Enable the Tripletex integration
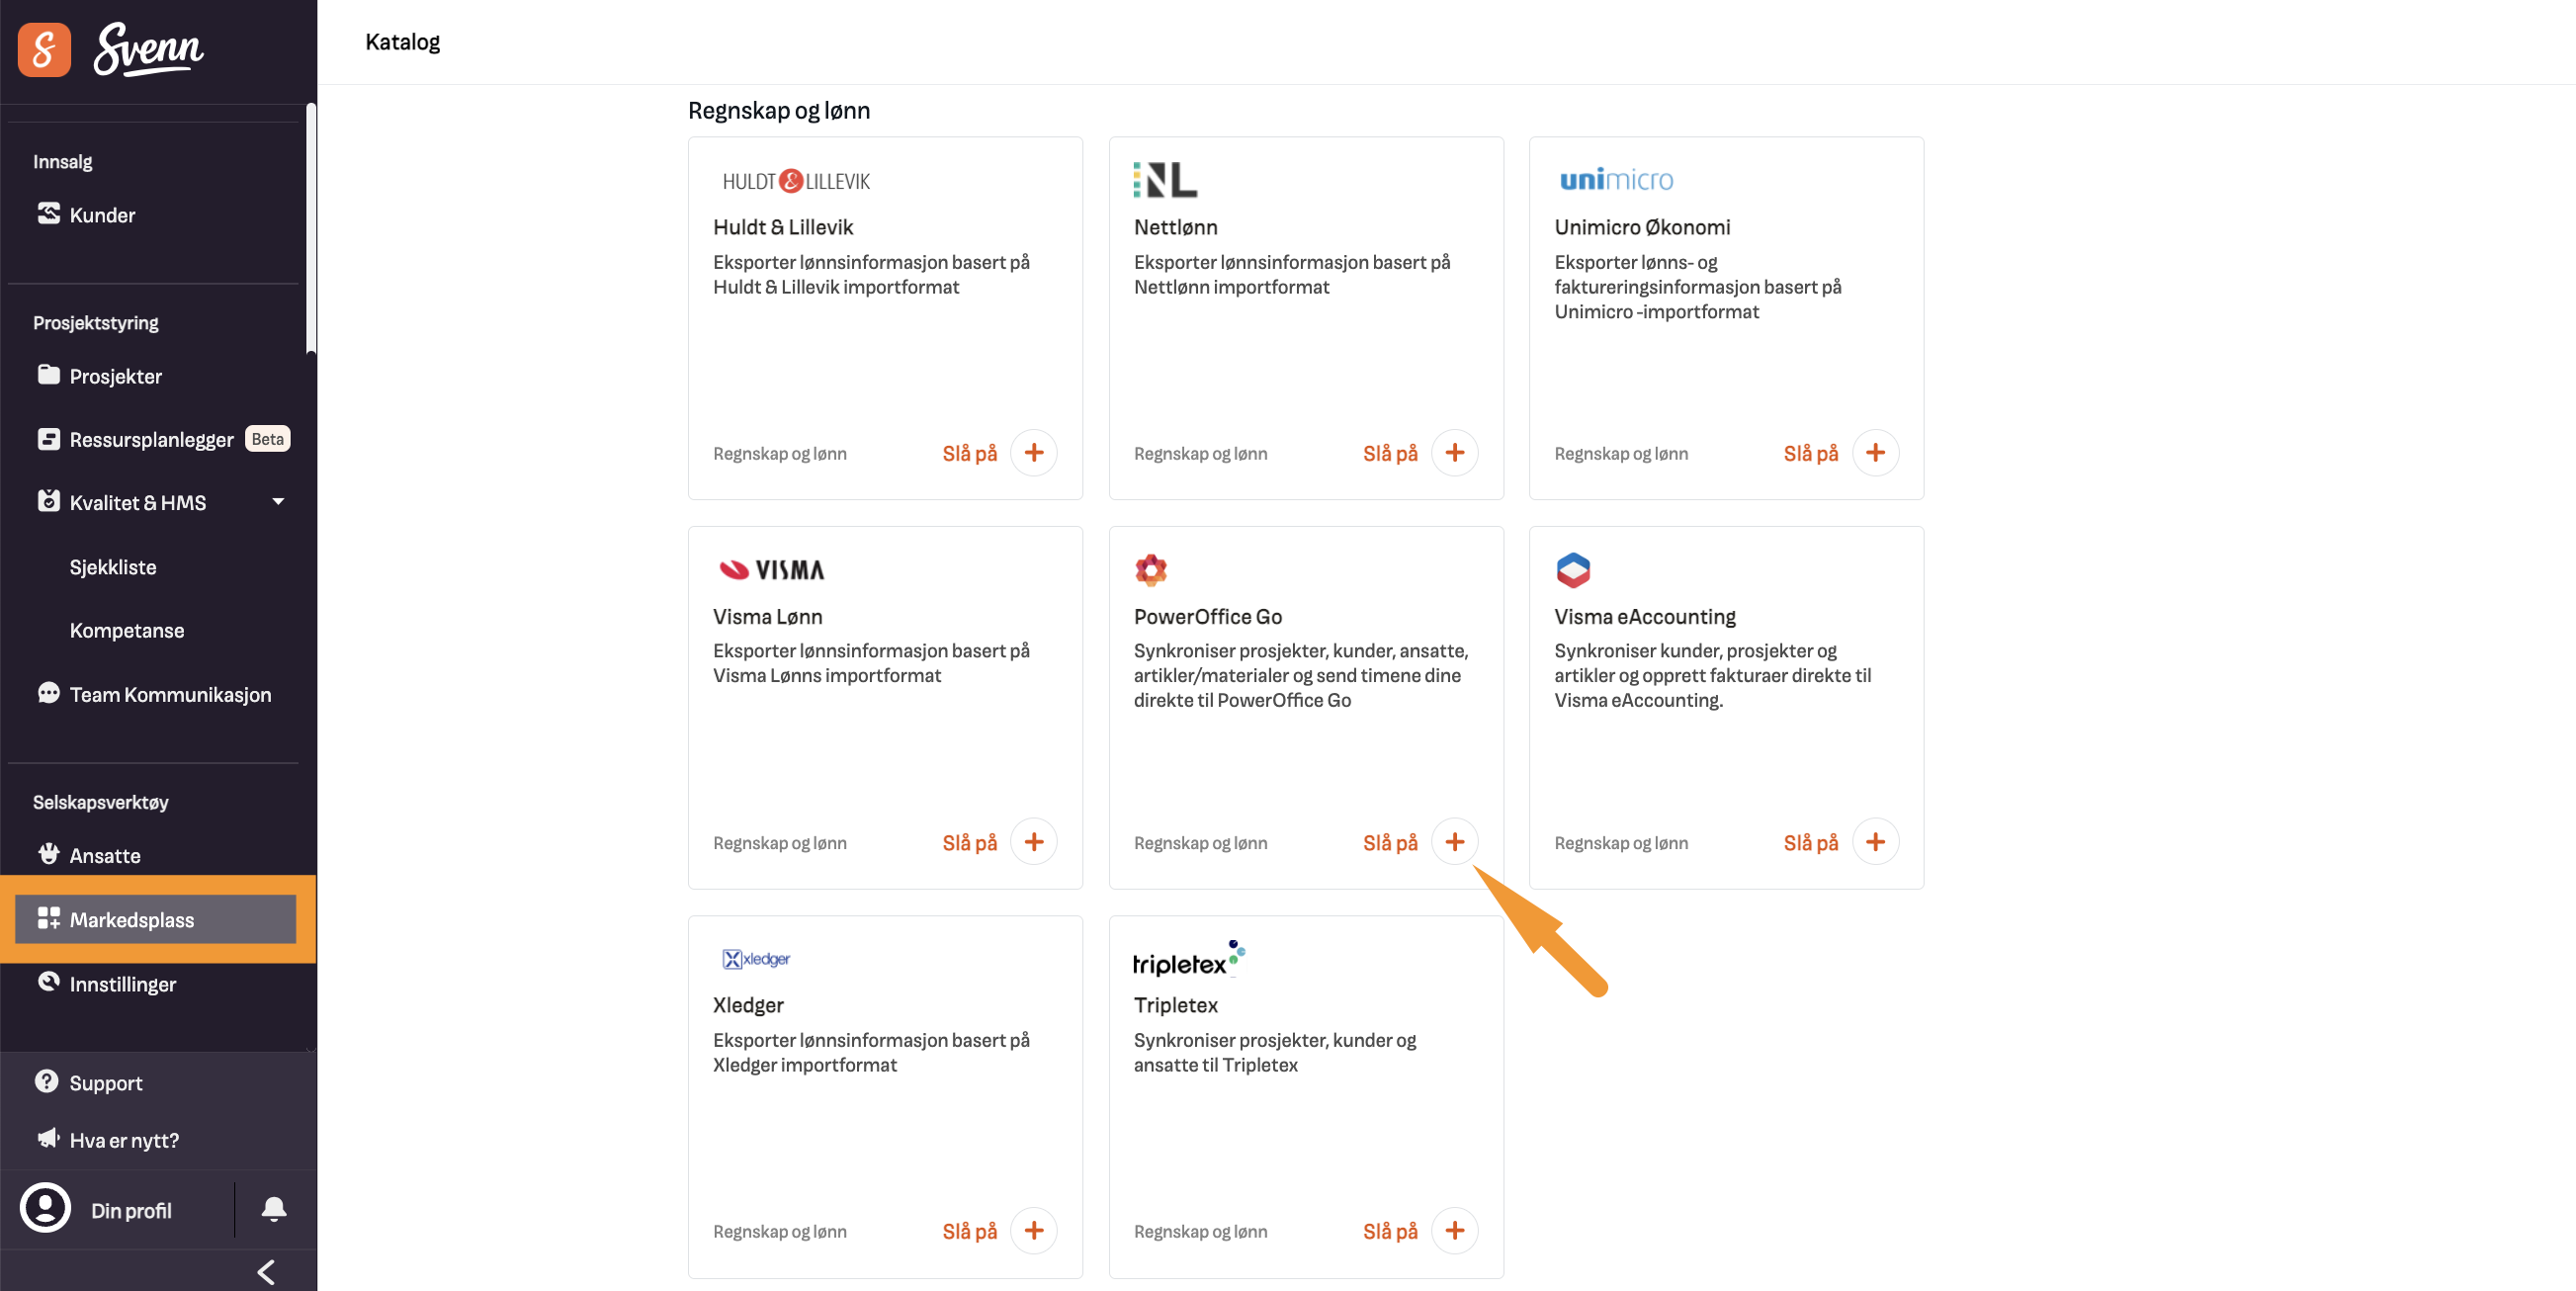Image resolution: width=2576 pixels, height=1291 pixels. [1456, 1230]
